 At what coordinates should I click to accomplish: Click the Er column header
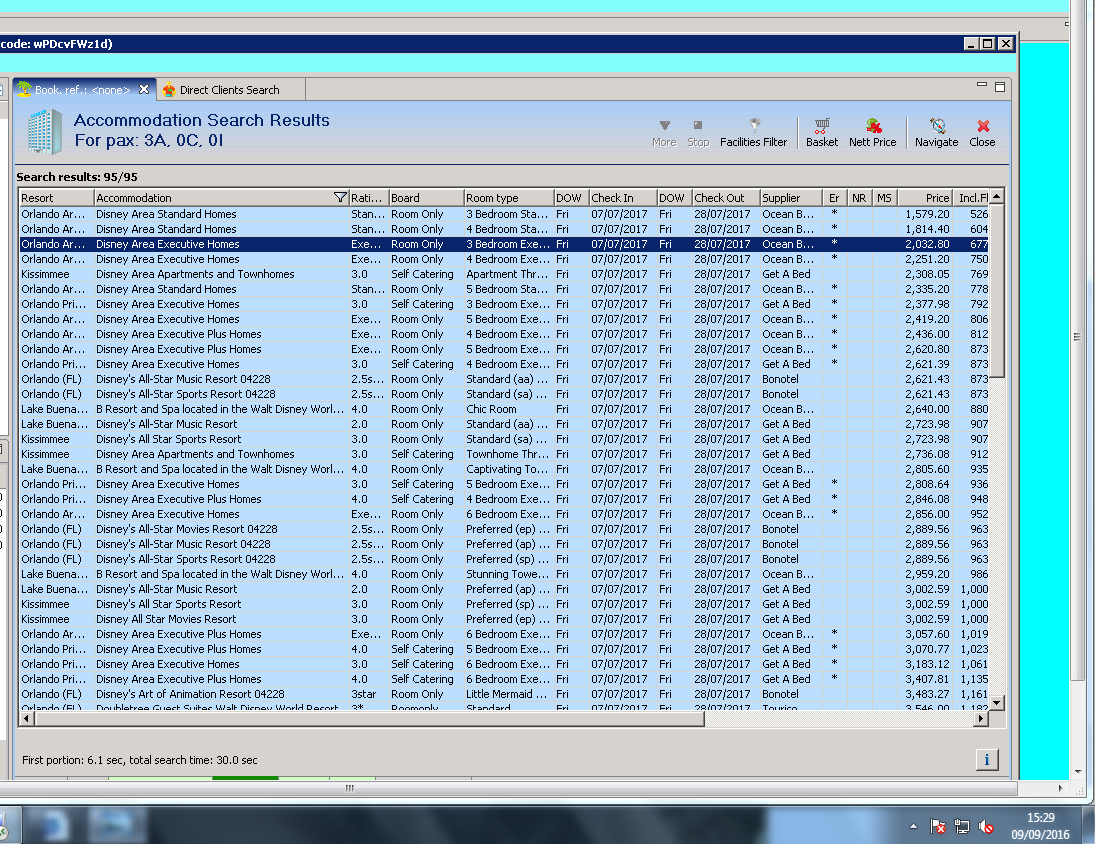(x=835, y=198)
